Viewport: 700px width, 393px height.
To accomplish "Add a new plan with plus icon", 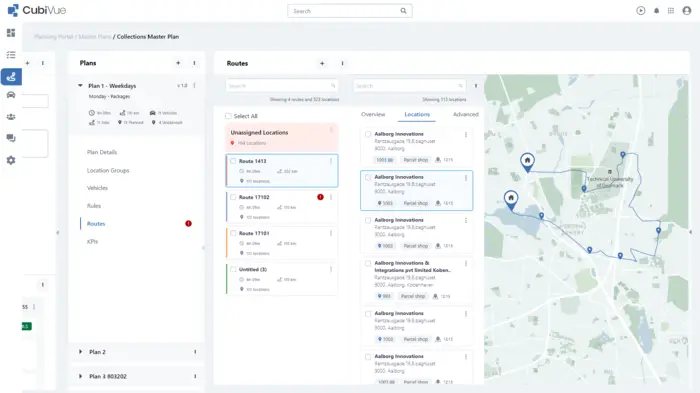I will point(178,63).
